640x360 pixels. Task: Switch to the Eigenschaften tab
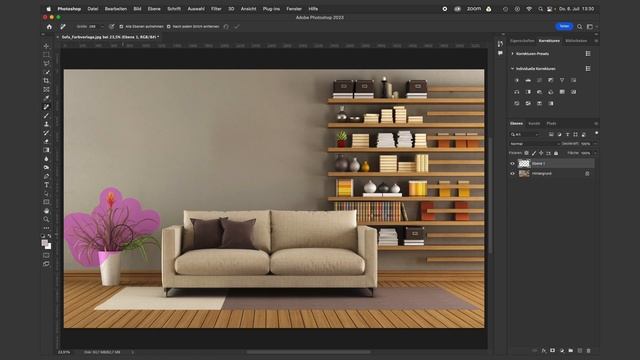[x=522, y=41]
